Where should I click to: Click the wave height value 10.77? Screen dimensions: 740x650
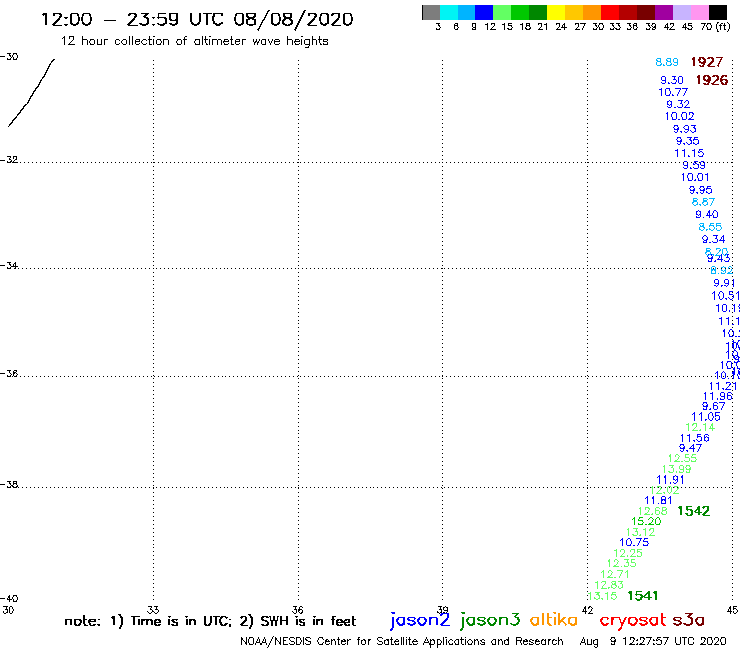(x=673, y=92)
